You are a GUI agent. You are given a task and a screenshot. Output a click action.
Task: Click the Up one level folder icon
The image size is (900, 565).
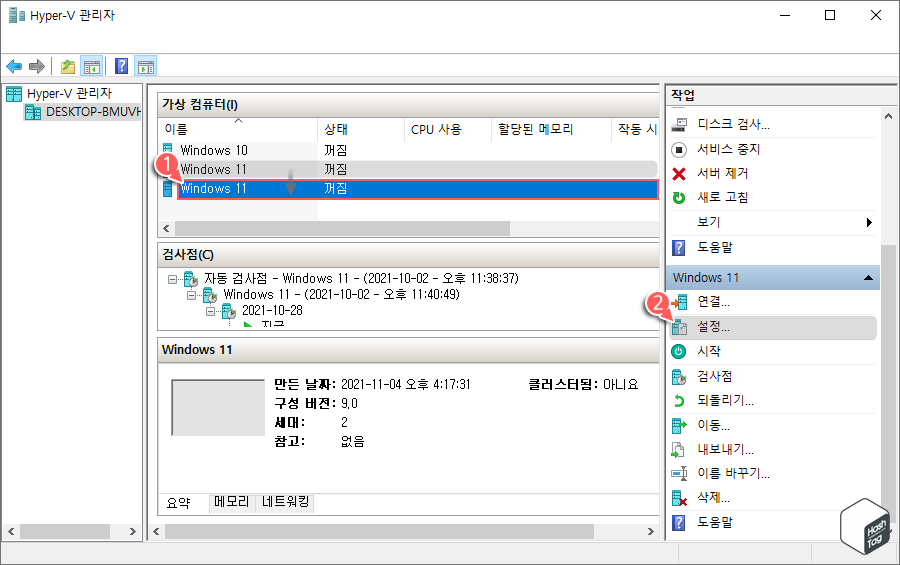68,67
